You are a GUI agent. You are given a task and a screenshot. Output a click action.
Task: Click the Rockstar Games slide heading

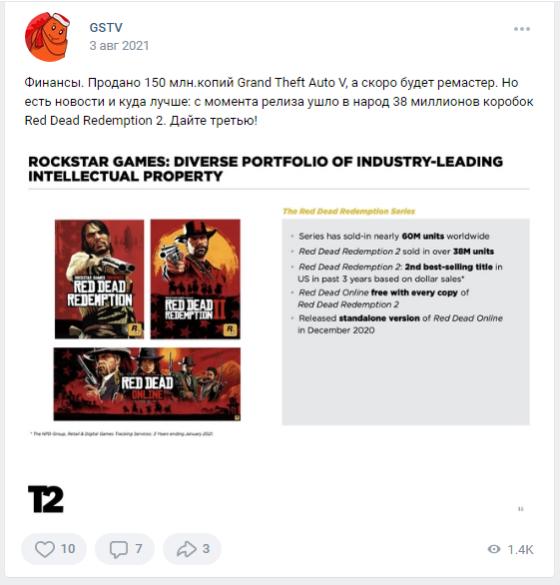click(x=266, y=169)
